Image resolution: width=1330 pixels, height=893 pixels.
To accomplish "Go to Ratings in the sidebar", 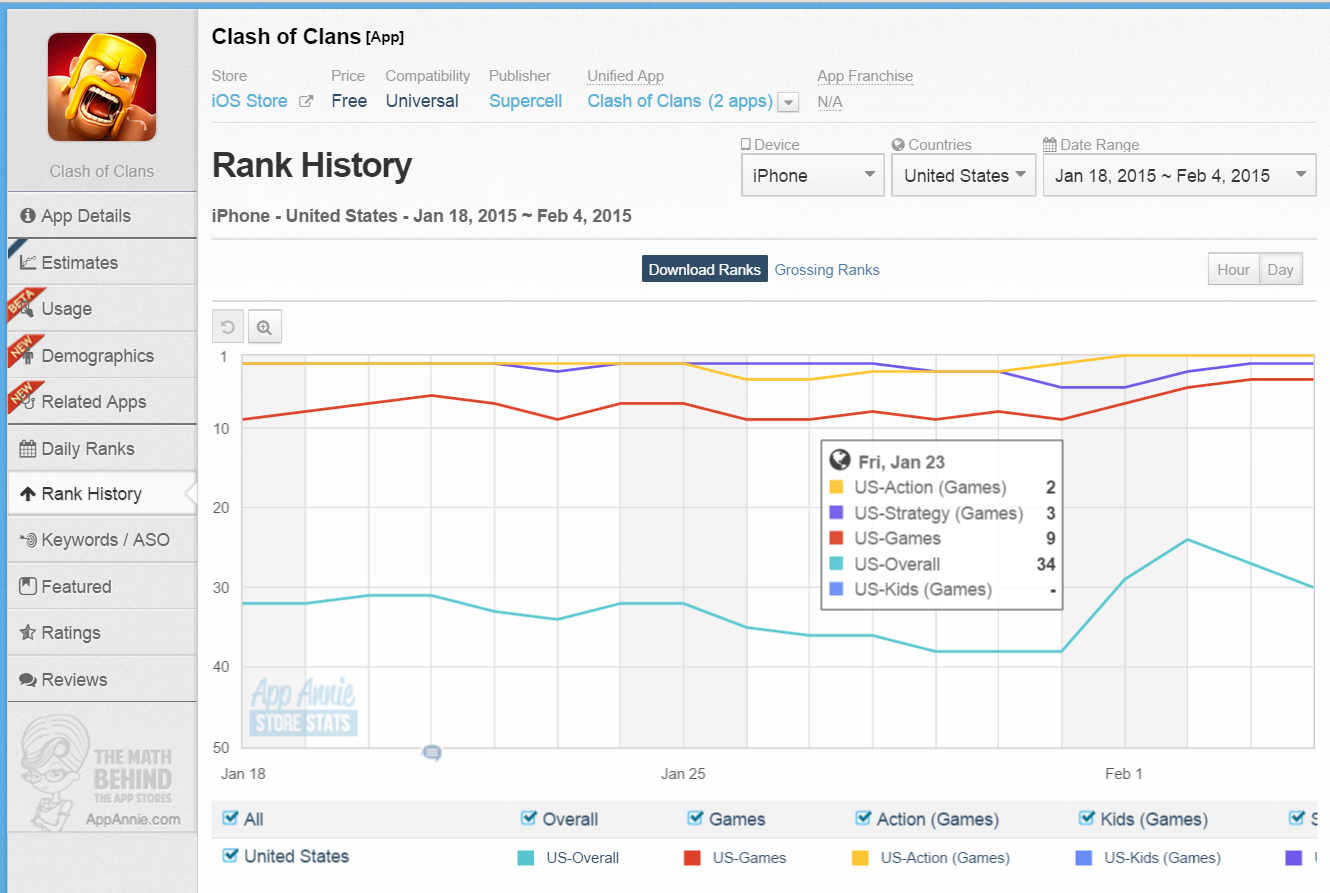I will (x=102, y=633).
